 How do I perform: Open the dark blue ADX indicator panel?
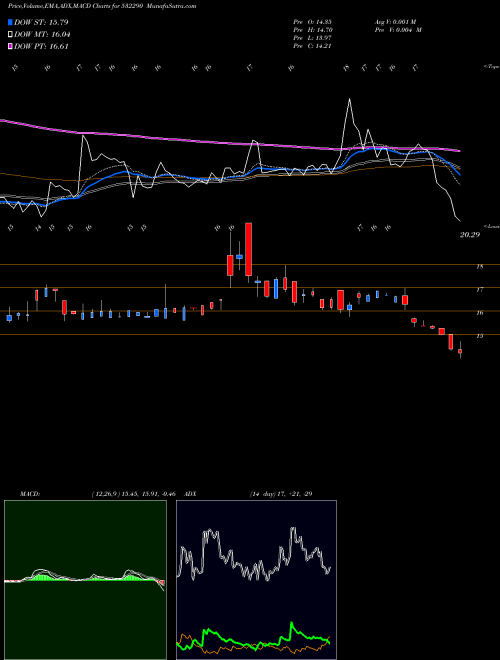tap(256, 580)
